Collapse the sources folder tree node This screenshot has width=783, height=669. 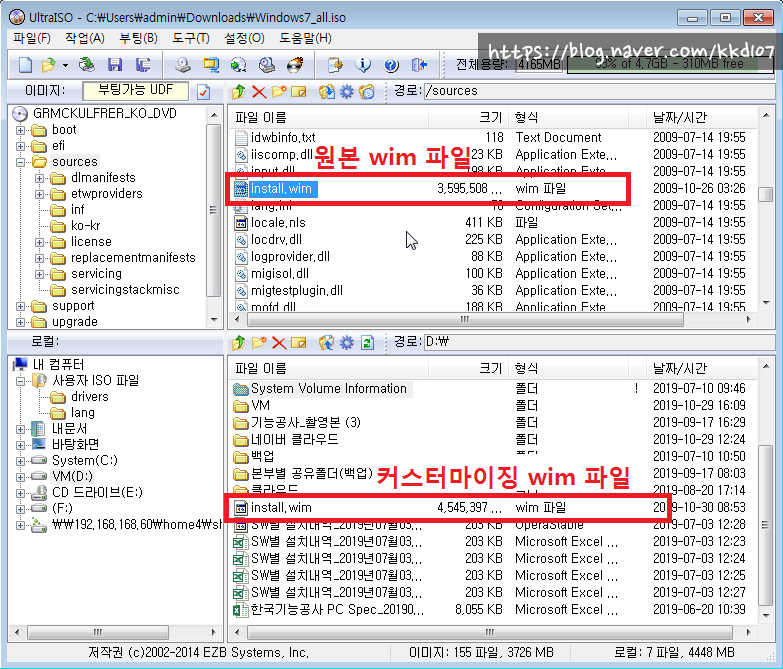point(20,162)
